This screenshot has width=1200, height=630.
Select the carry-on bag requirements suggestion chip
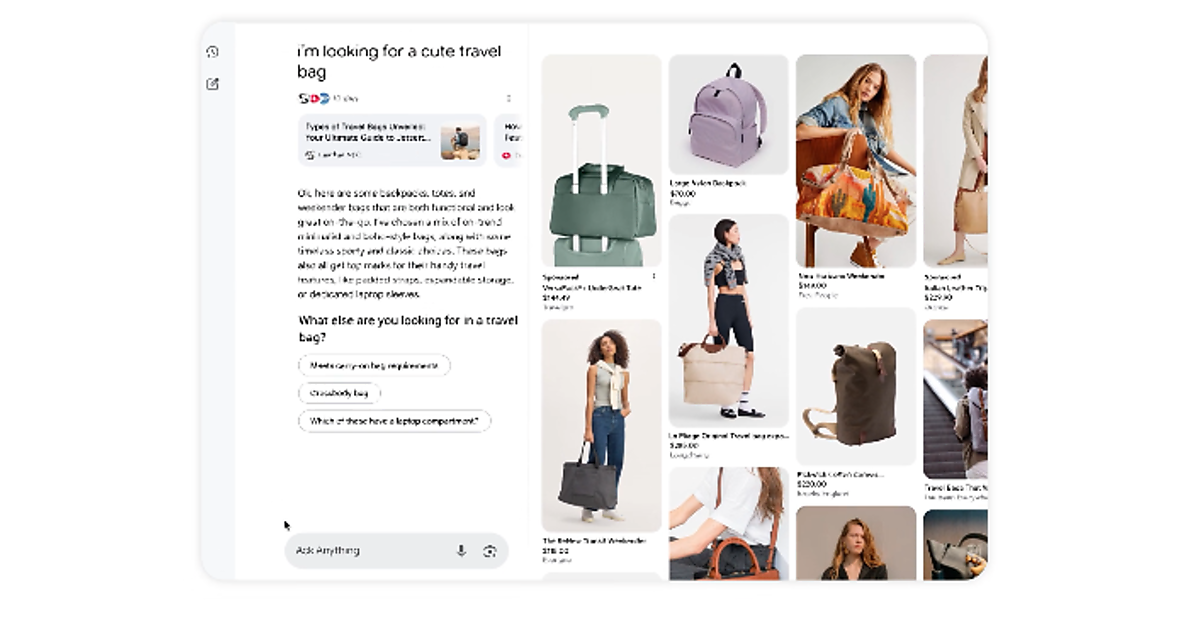pyautogui.click(x=374, y=366)
